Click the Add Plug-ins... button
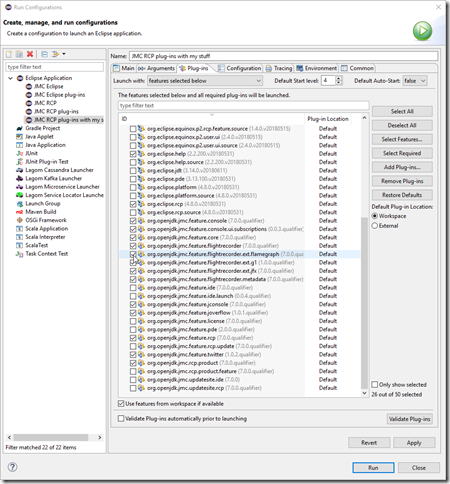This screenshot has height=484, width=450. (402, 167)
